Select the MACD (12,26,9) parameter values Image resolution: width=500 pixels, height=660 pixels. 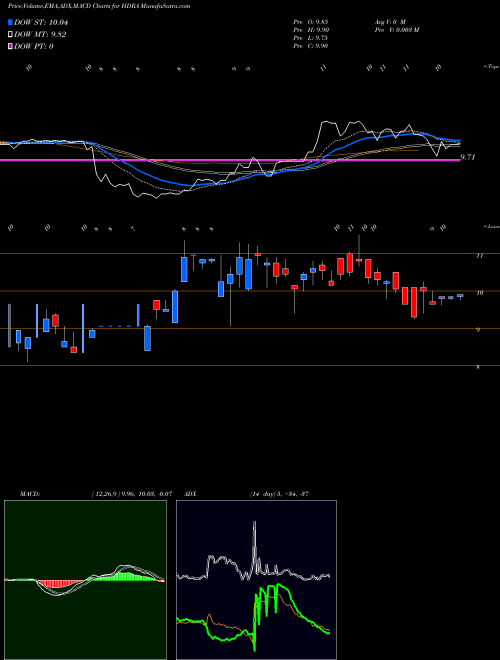[x=131, y=494]
